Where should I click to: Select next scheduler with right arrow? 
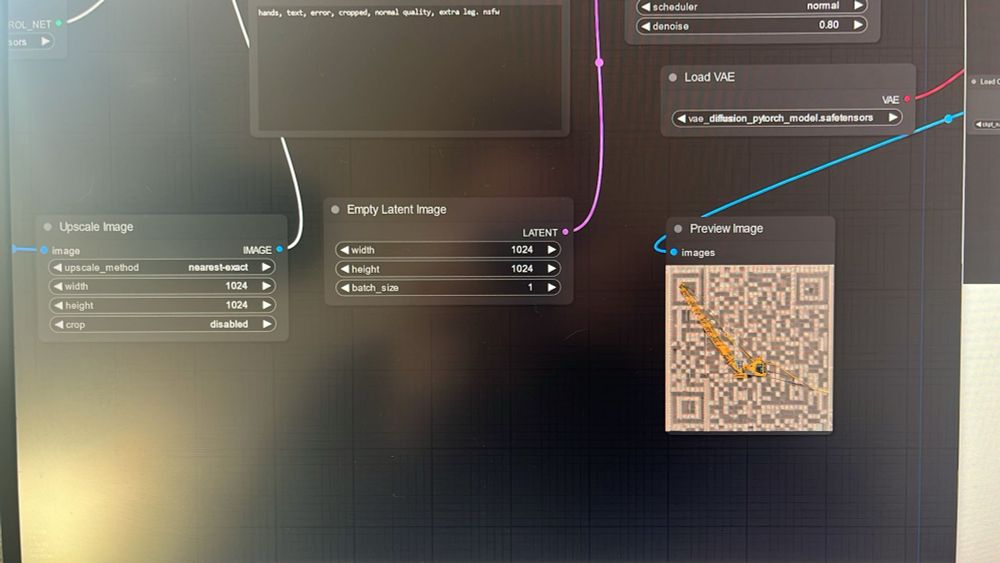pyautogui.click(x=858, y=6)
